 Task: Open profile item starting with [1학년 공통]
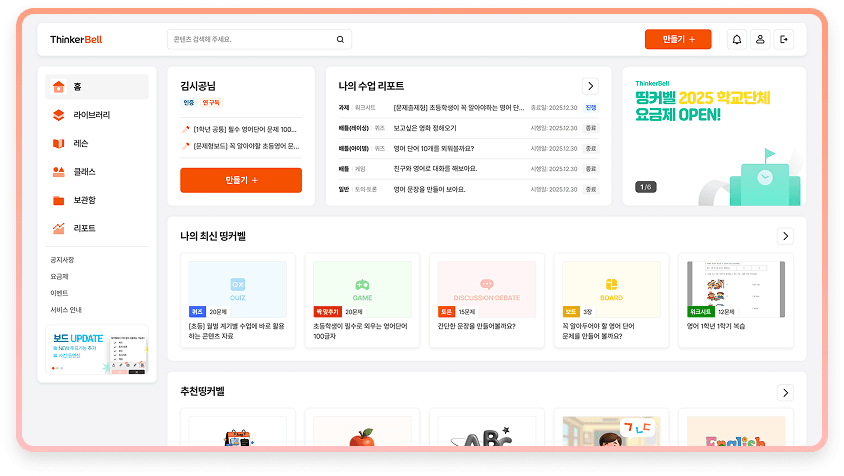(x=241, y=129)
